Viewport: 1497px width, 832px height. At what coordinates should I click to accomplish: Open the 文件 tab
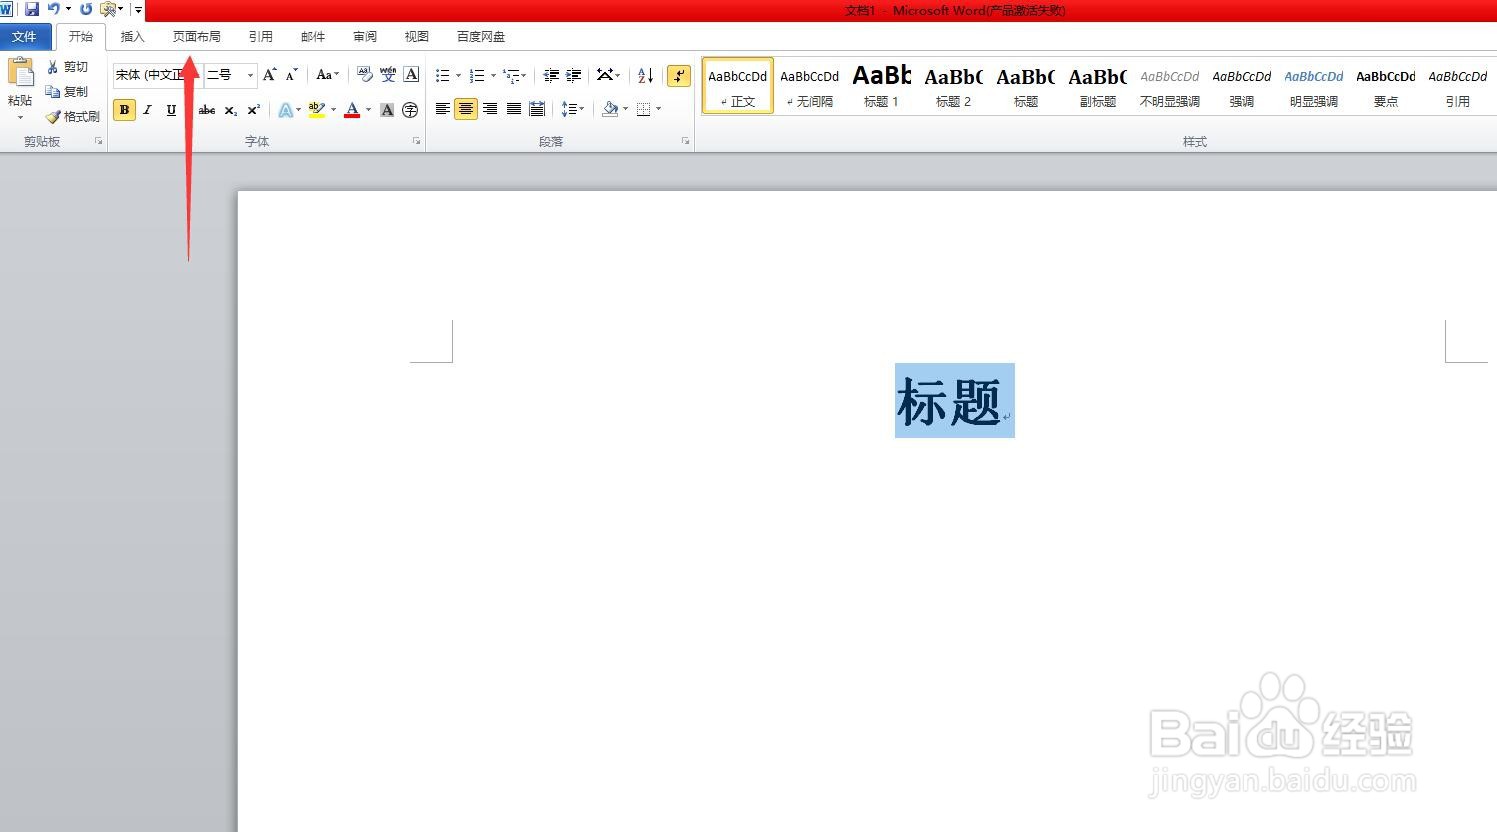pos(25,37)
